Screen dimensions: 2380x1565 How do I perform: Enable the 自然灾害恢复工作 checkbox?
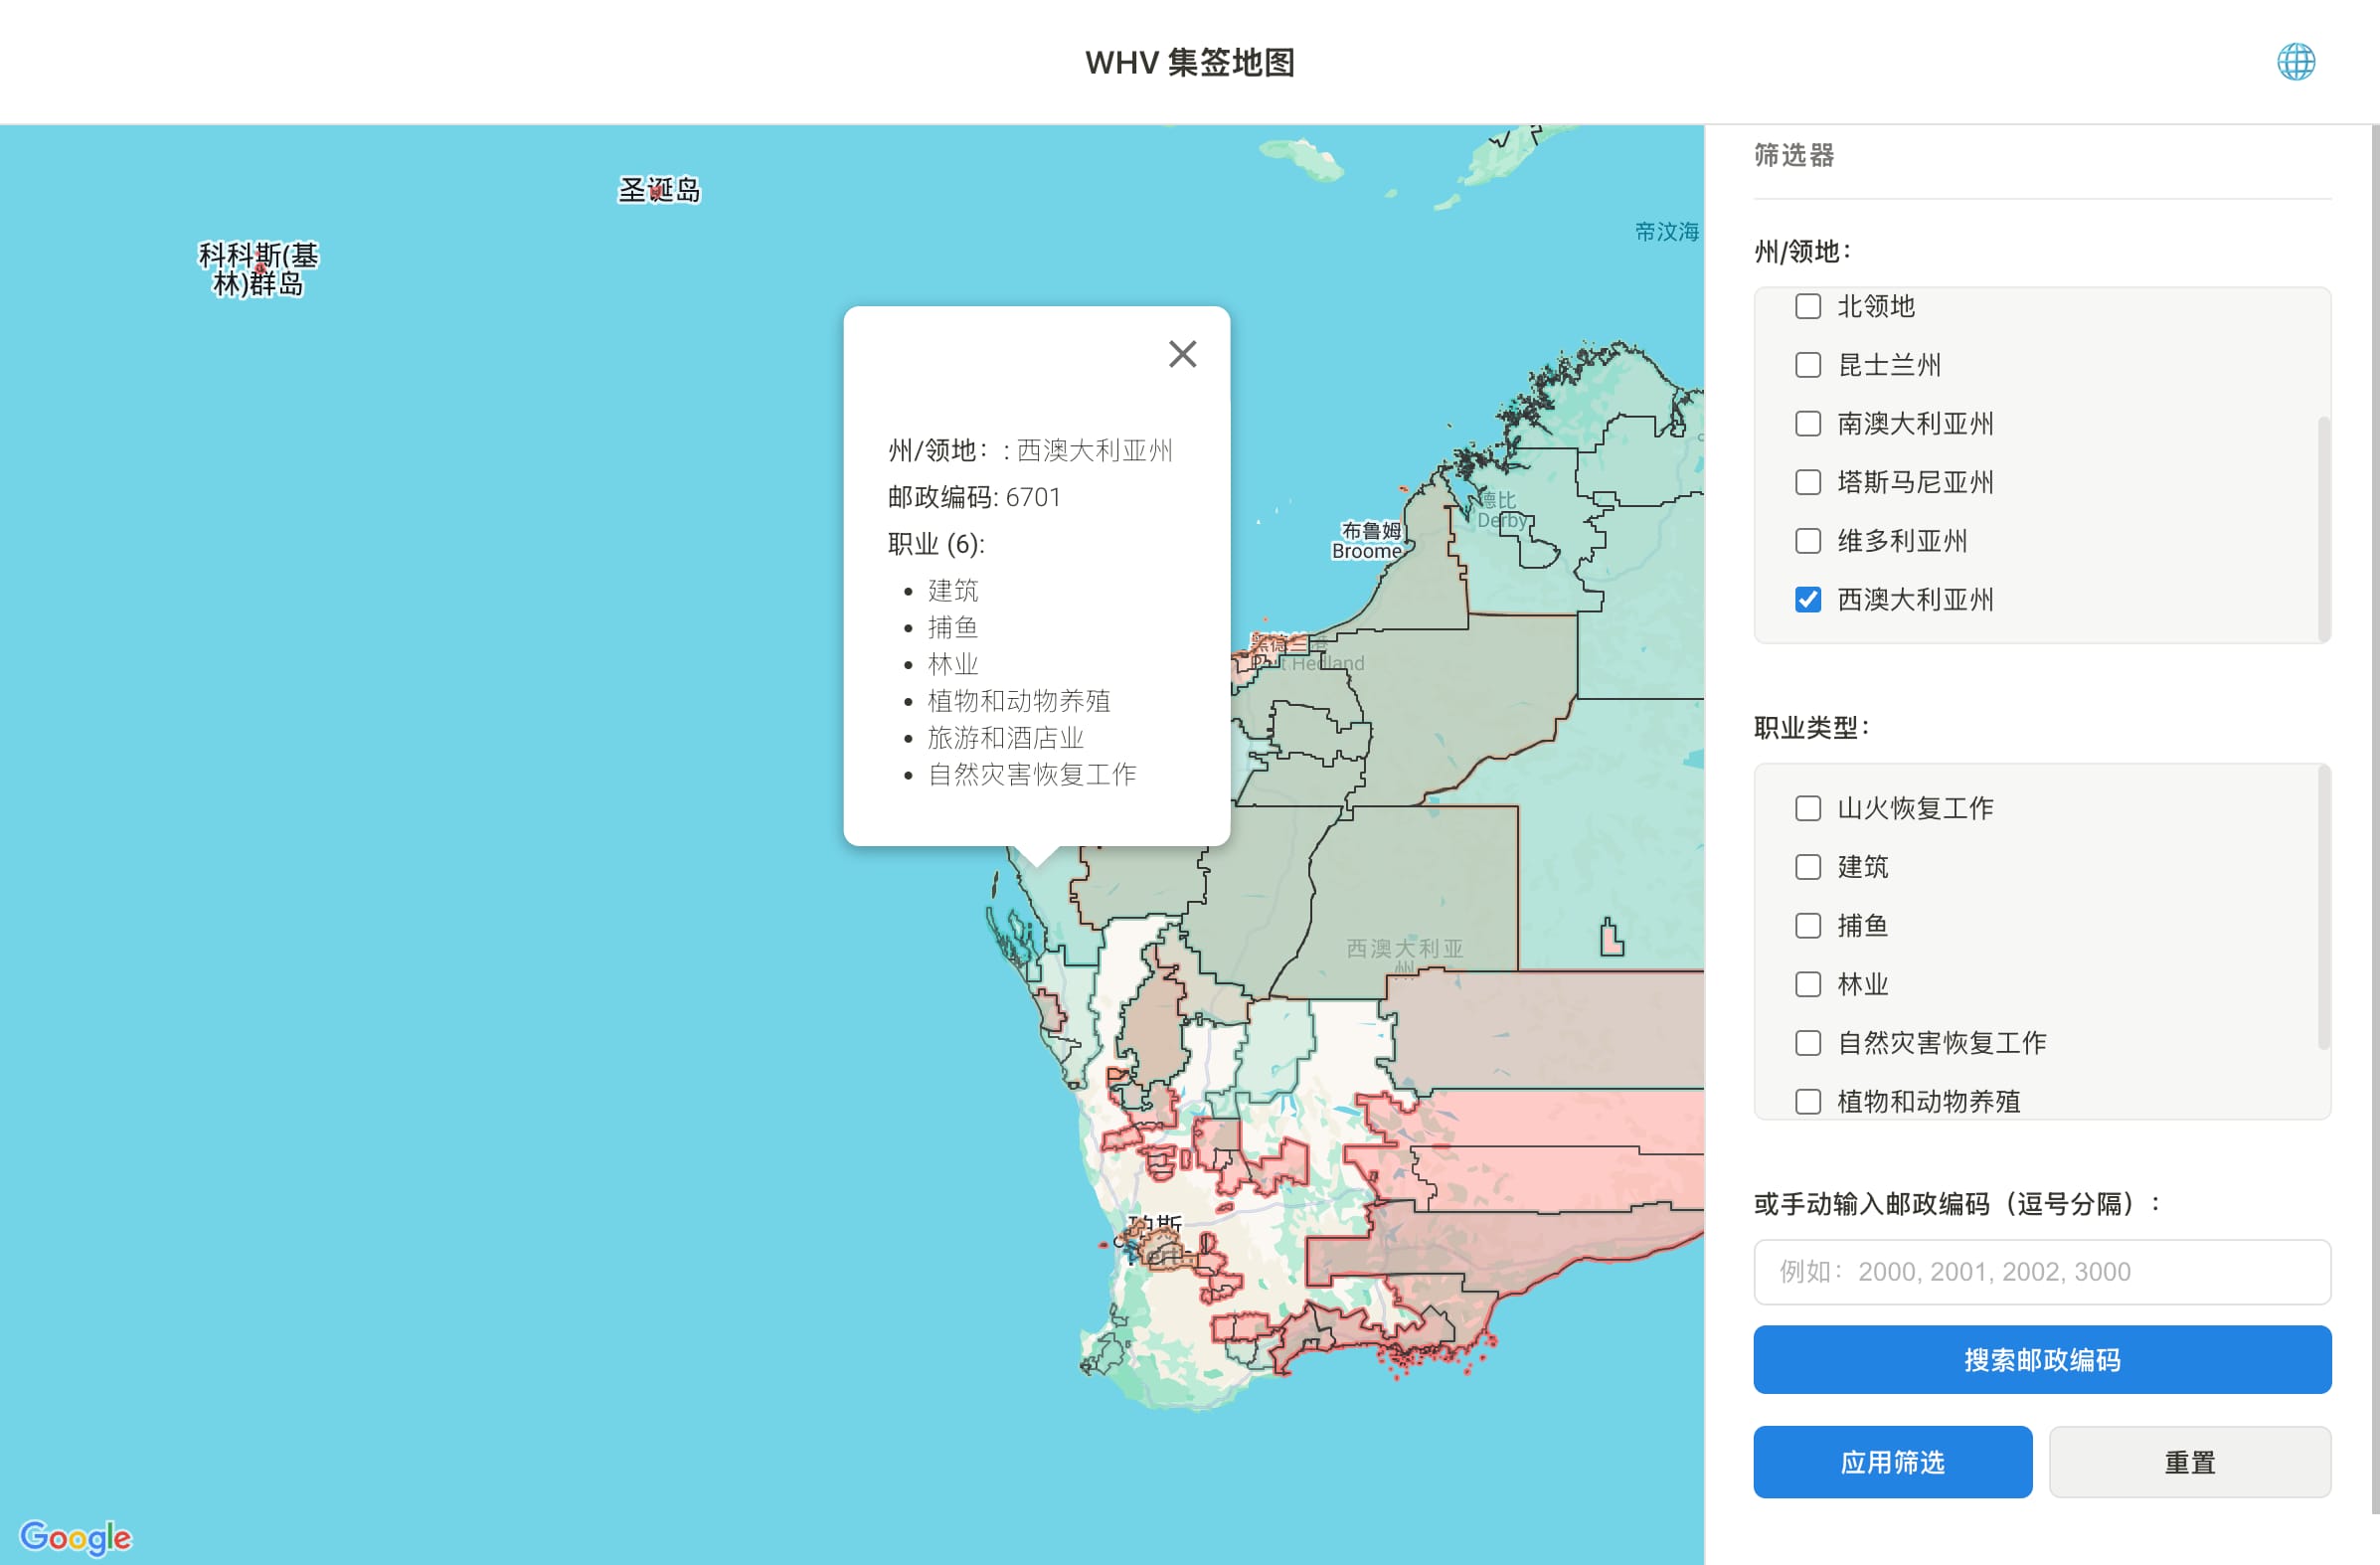coord(1808,1043)
